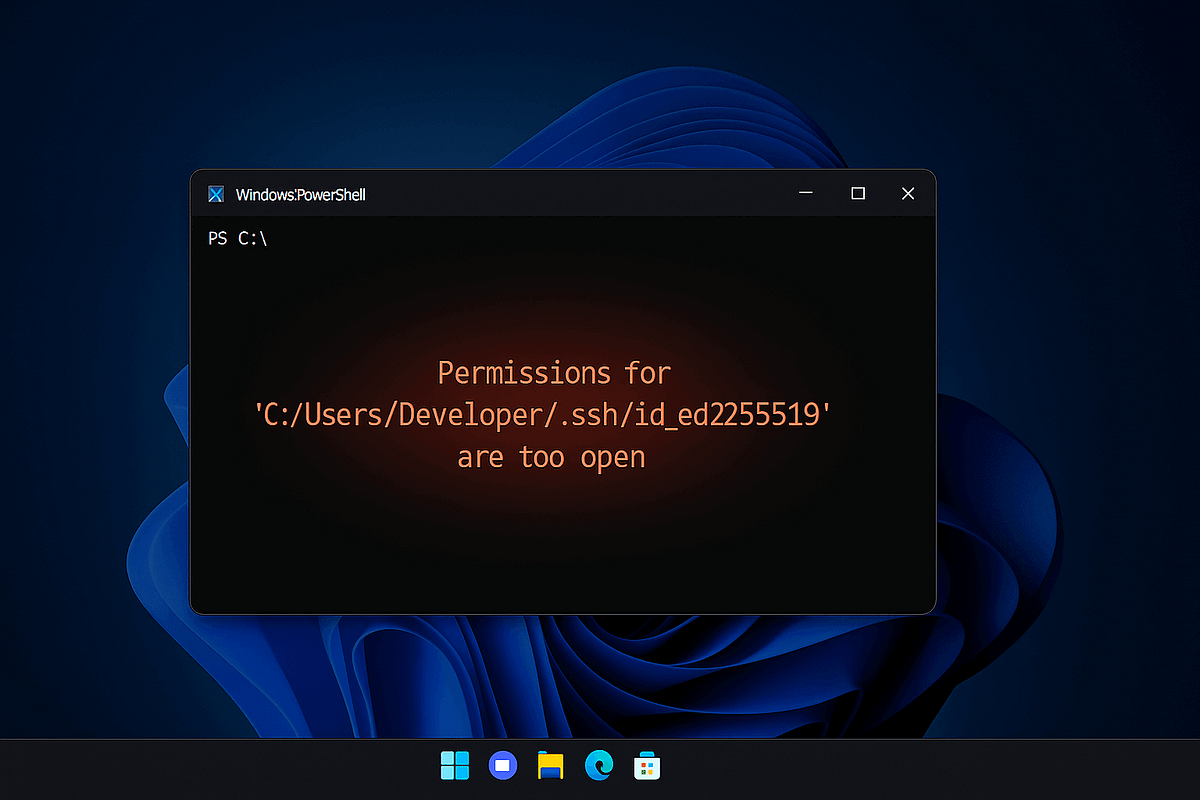Screen dimensions: 1200x800
Task: Click the "Windows PowerShell" title text
Action: click(x=300, y=195)
